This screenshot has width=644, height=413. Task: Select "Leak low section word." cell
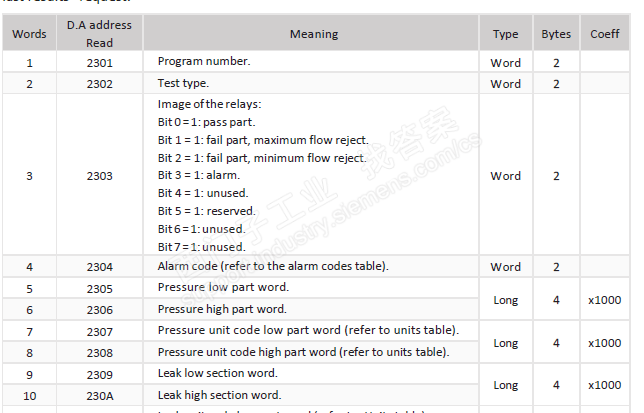tap(215, 374)
